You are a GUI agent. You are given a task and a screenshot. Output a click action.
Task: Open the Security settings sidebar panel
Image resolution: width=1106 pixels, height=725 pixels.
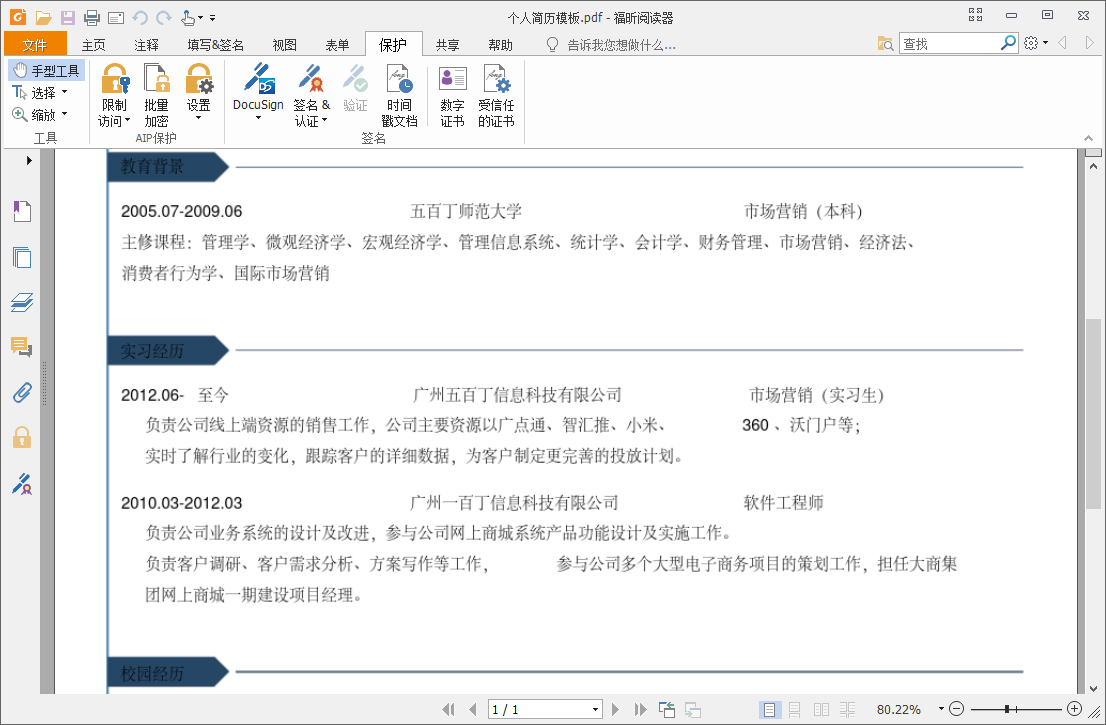coord(22,437)
